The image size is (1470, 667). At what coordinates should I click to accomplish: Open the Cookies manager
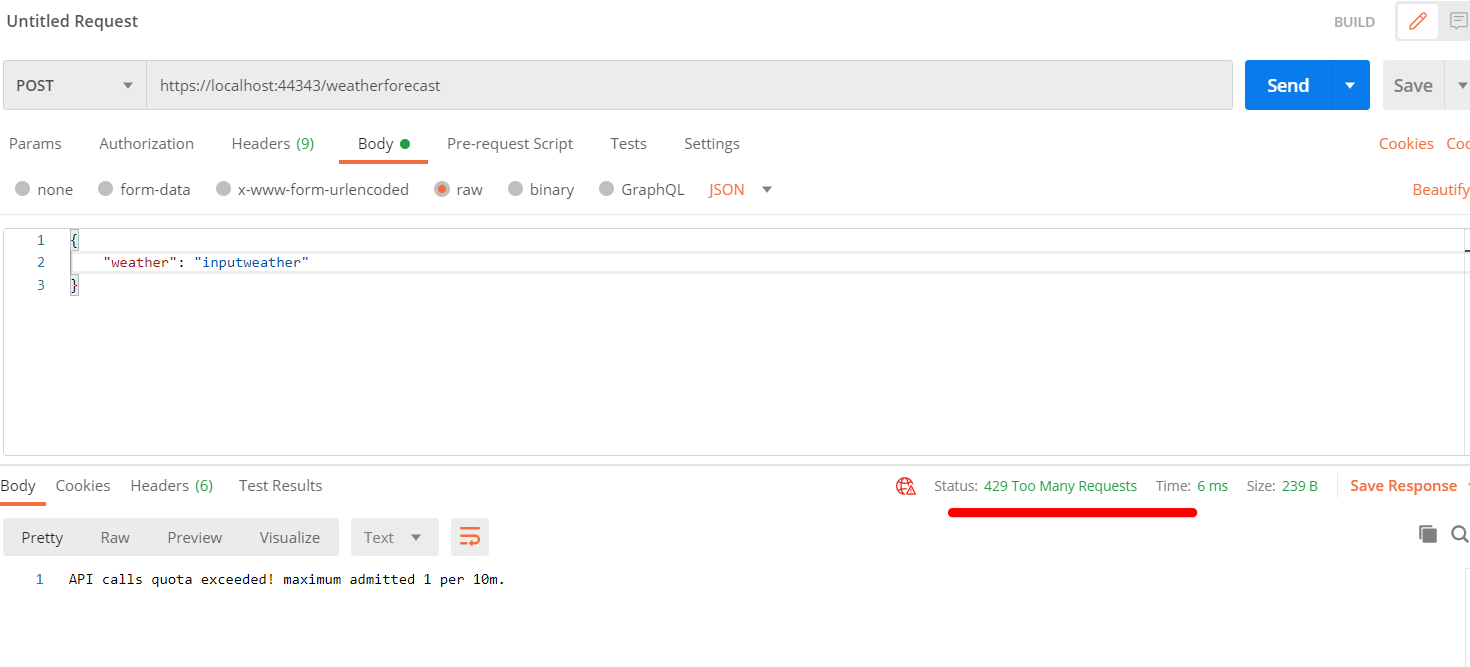pos(1406,143)
